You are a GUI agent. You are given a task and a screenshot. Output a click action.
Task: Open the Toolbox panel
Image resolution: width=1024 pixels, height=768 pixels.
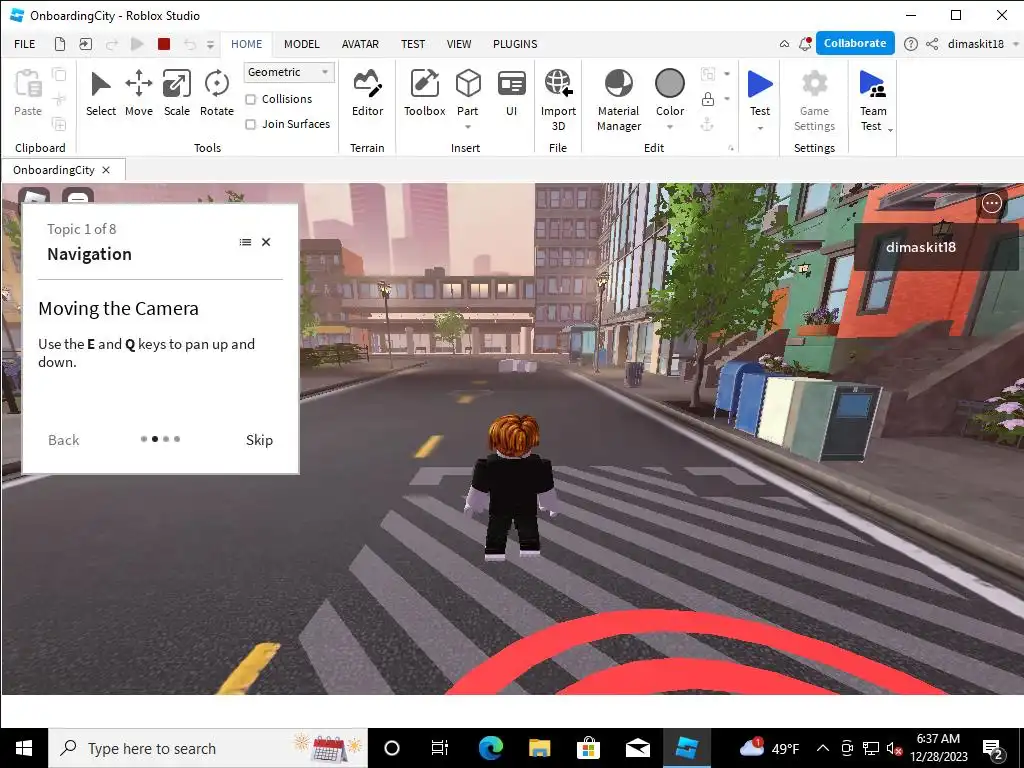[x=424, y=93]
